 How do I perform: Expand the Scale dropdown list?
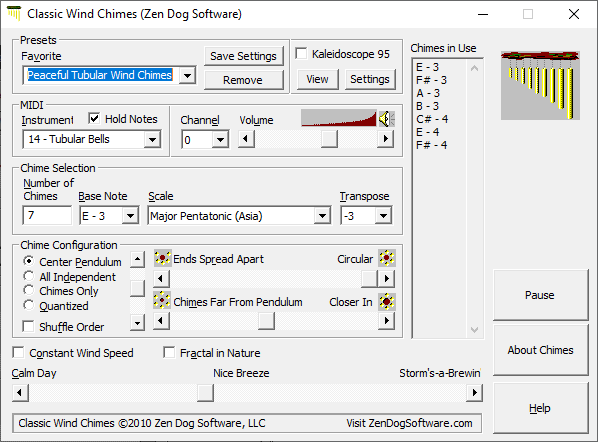[323, 216]
